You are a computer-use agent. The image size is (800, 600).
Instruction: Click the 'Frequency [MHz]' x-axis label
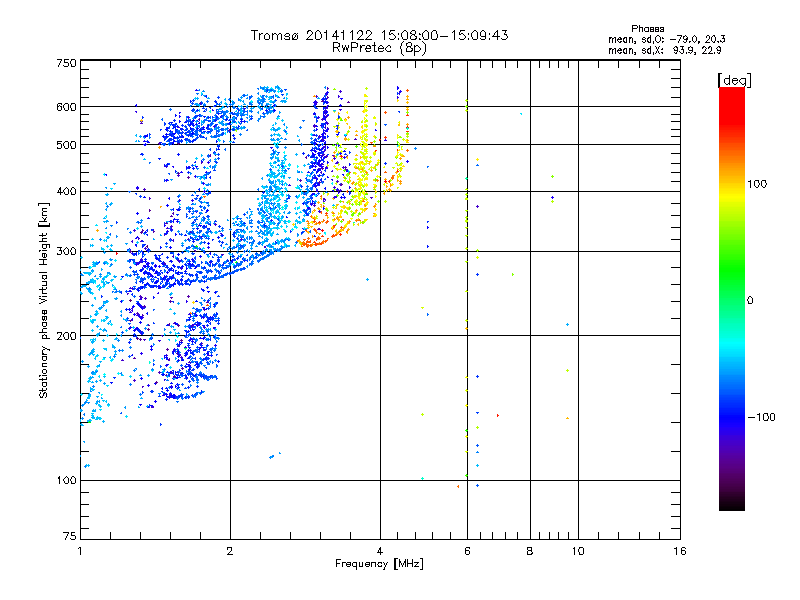pos(379,564)
